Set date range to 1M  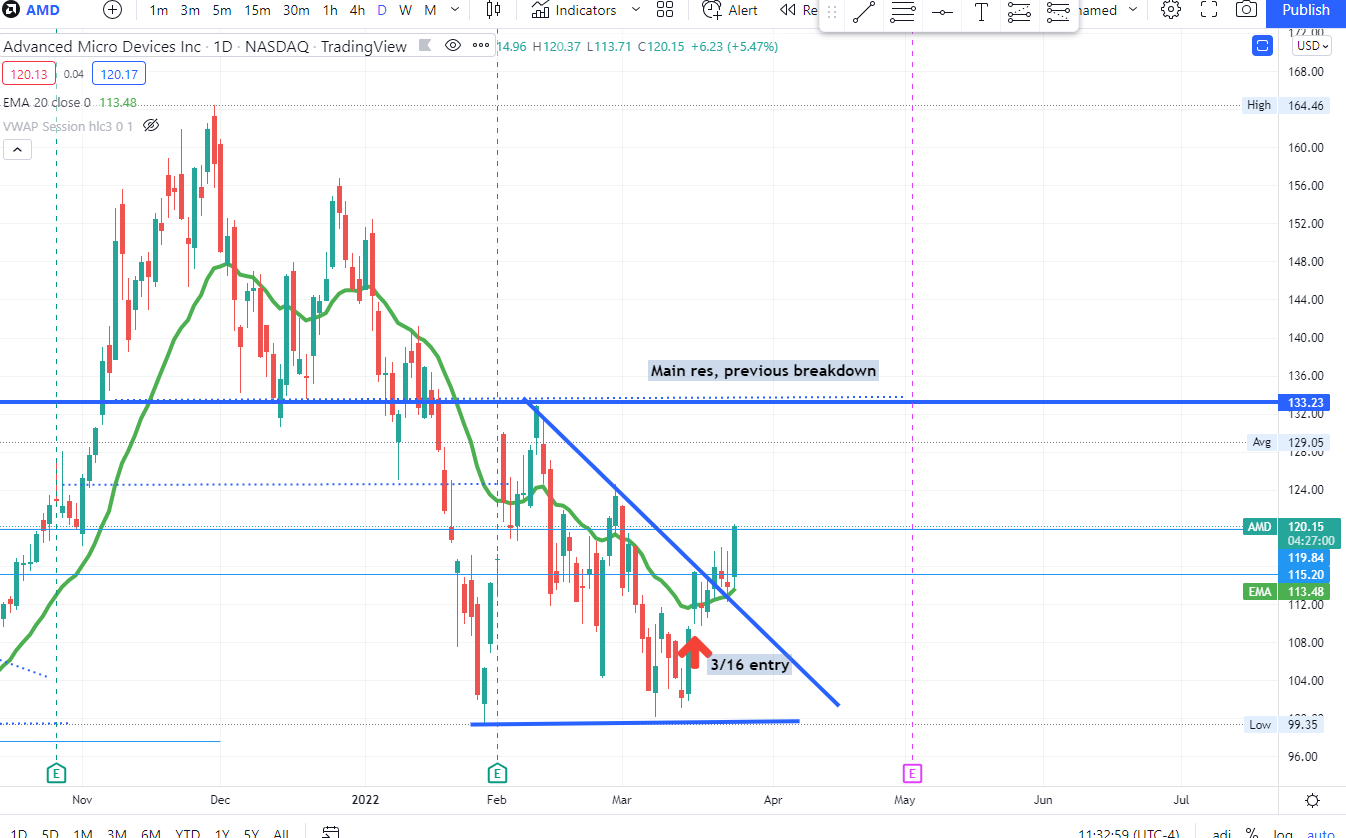(x=83, y=833)
